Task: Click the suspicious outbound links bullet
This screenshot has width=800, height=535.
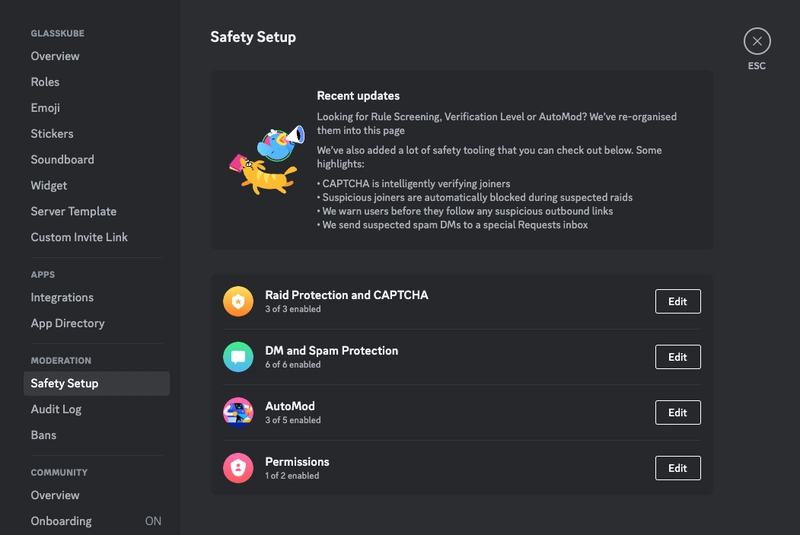Action: point(465,211)
